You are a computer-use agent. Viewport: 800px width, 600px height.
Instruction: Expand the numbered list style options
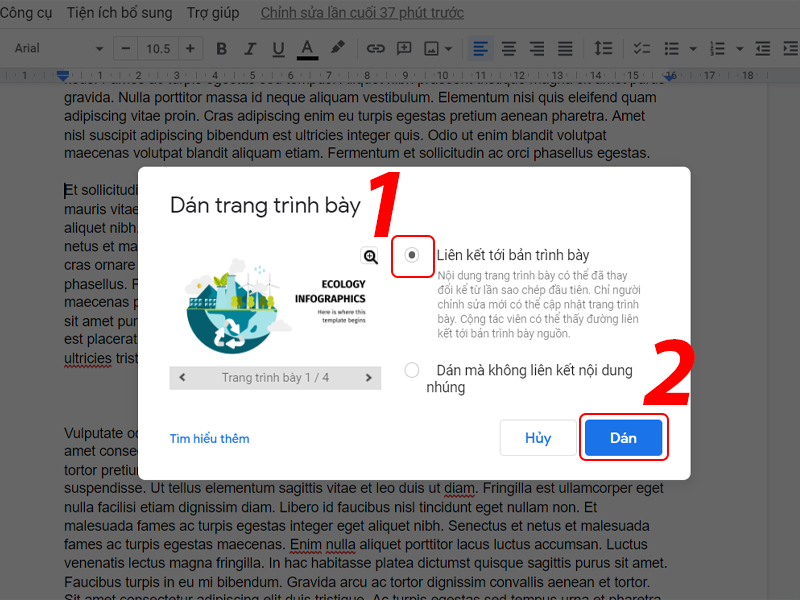click(742, 48)
